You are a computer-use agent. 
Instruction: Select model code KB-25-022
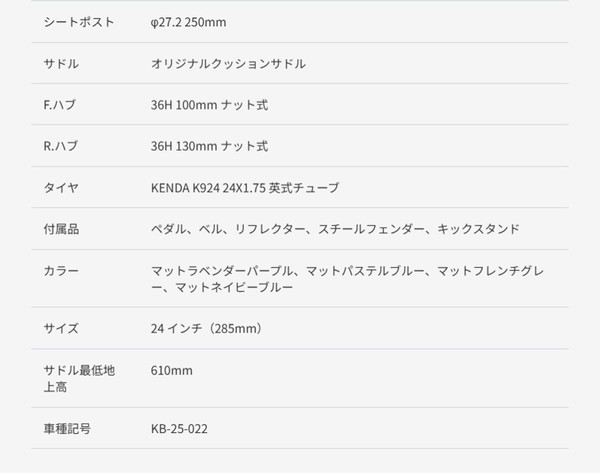pos(179,428)
